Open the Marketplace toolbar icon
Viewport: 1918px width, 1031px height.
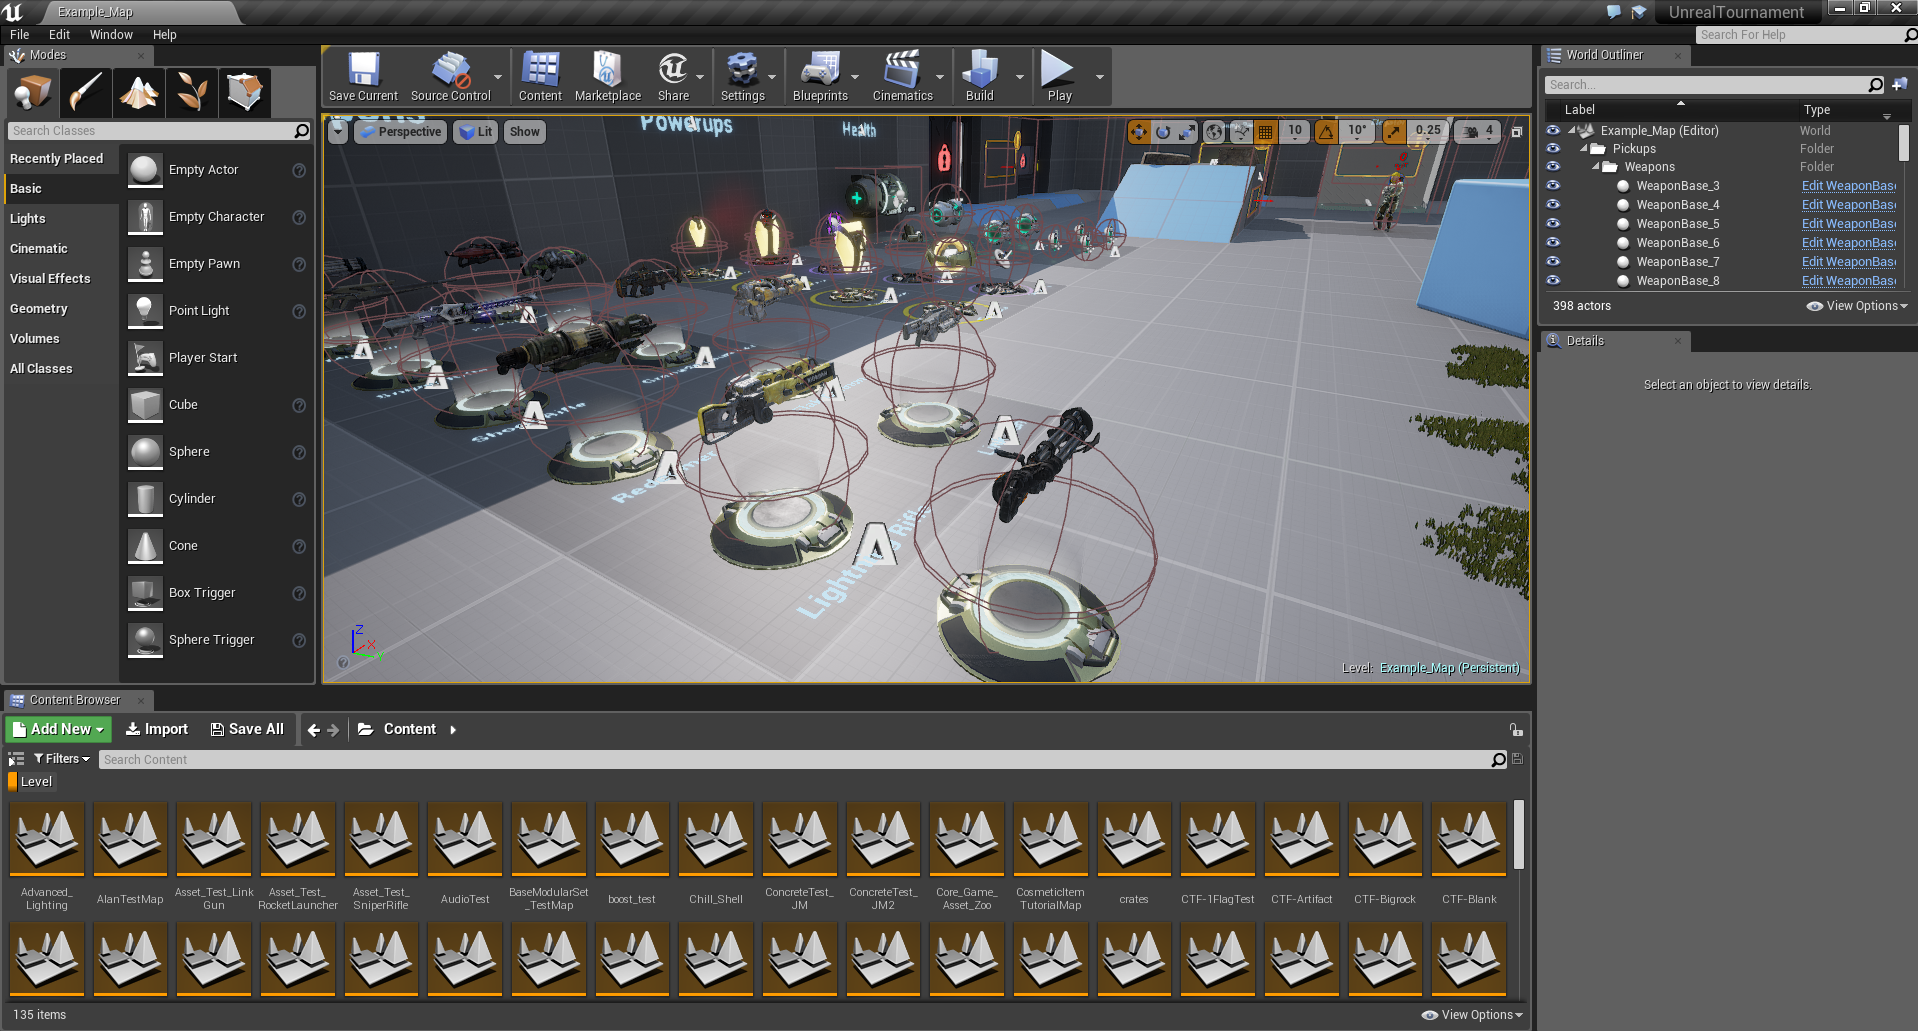[608, 77]
